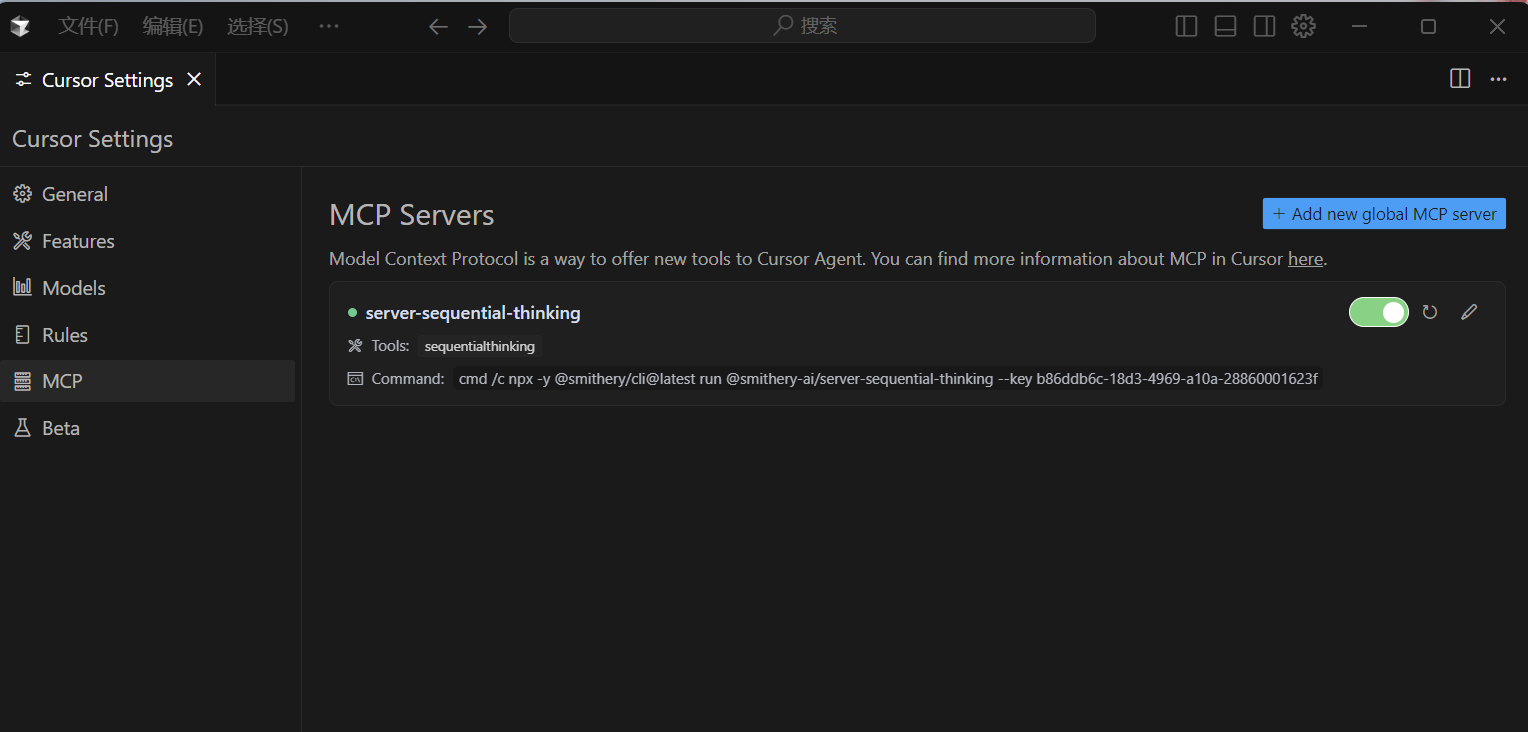Select the Rules sidebar icon
The height and width of the screenshot is (732, 1528).
(x=22, y=334)
